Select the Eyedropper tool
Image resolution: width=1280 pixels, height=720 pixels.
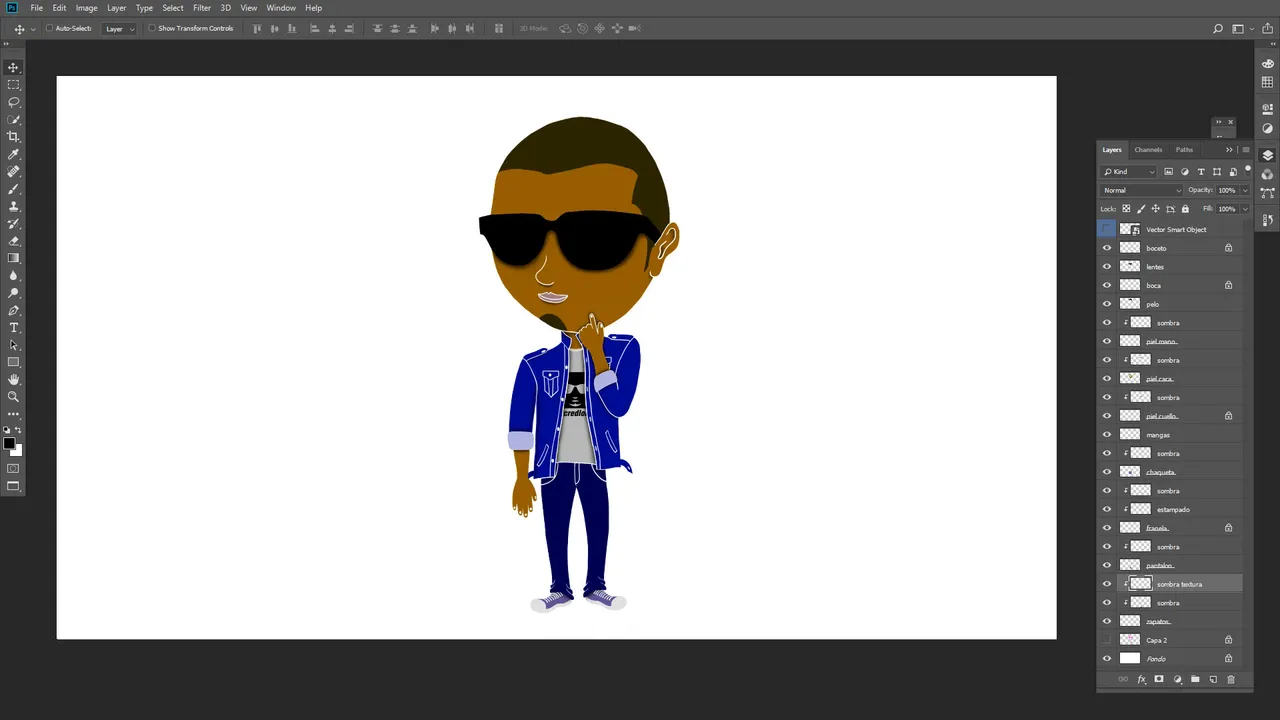13,154
